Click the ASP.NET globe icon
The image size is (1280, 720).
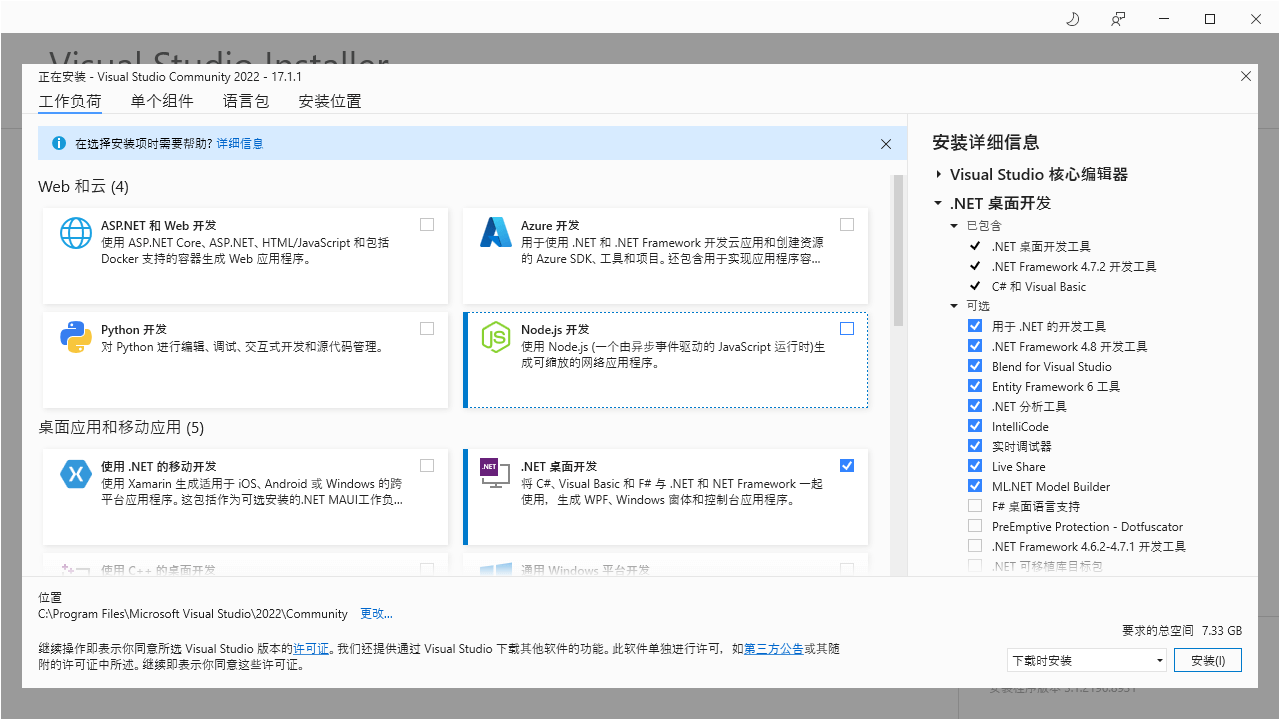pos(76,233)
